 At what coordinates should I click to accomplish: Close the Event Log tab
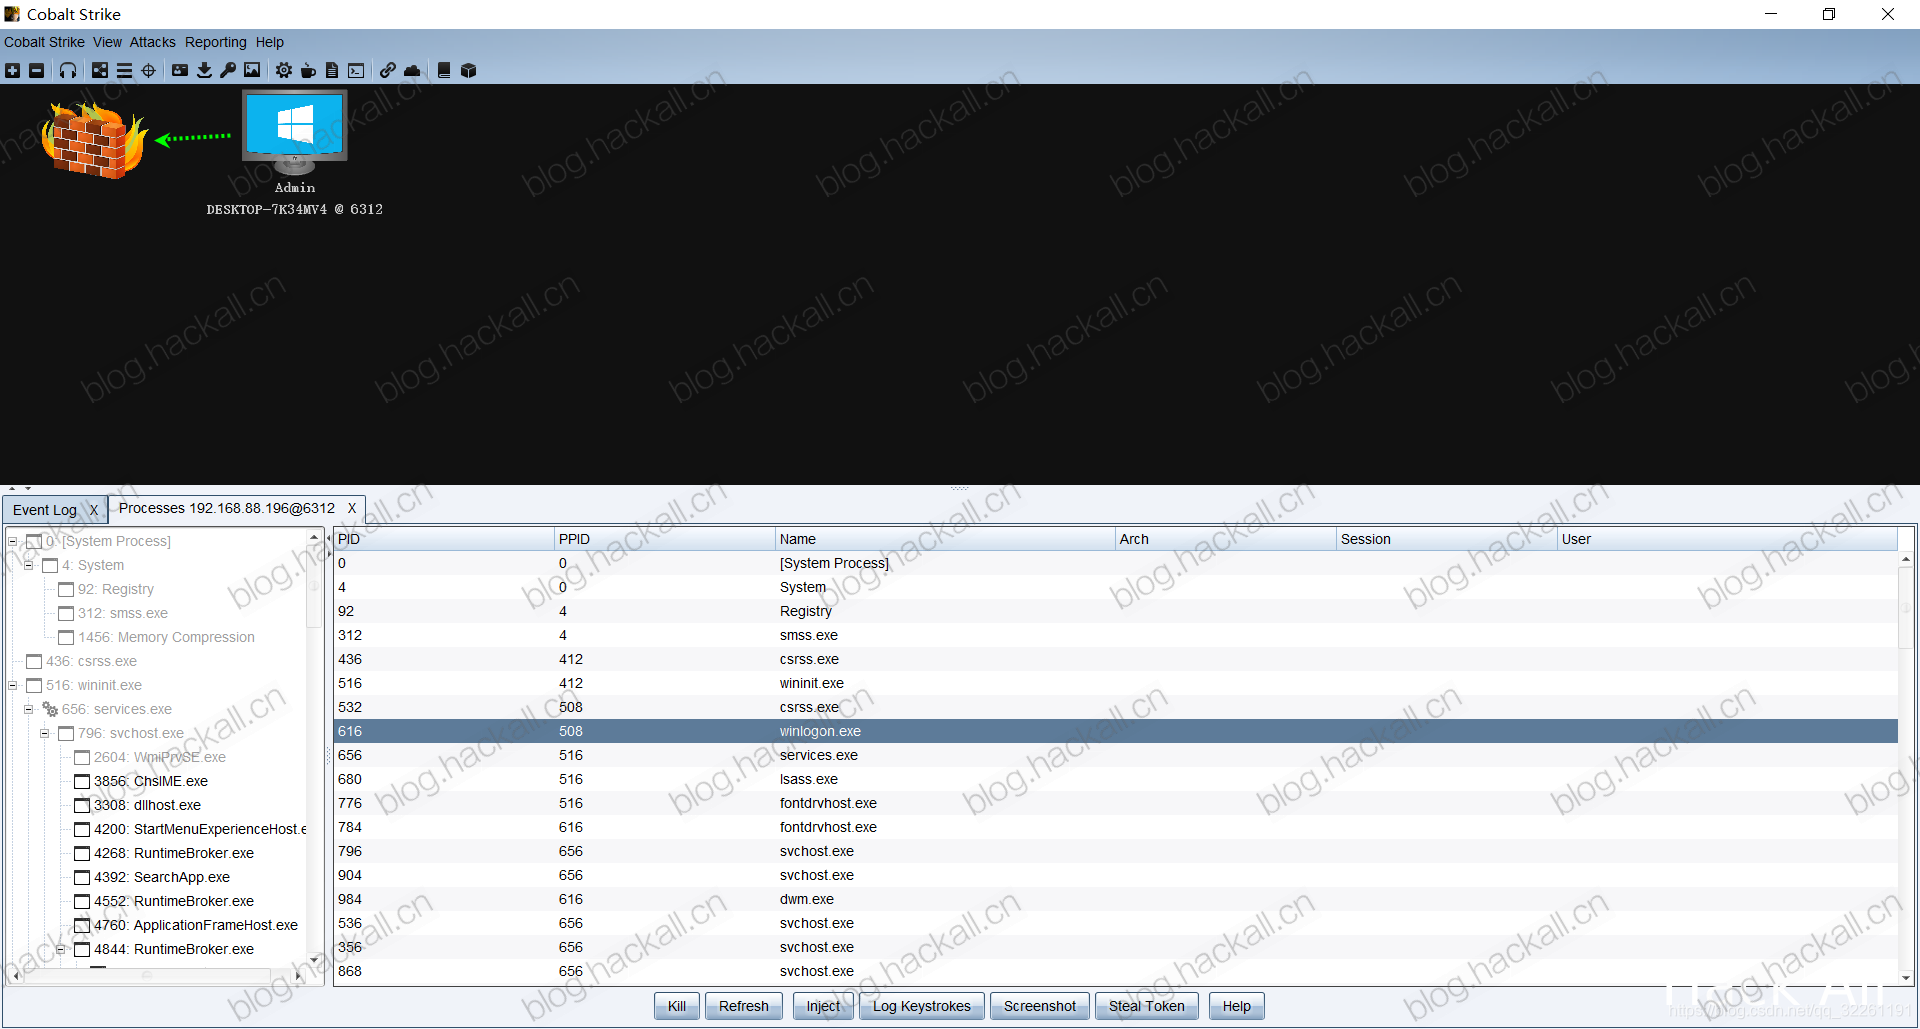click(94, 510)
